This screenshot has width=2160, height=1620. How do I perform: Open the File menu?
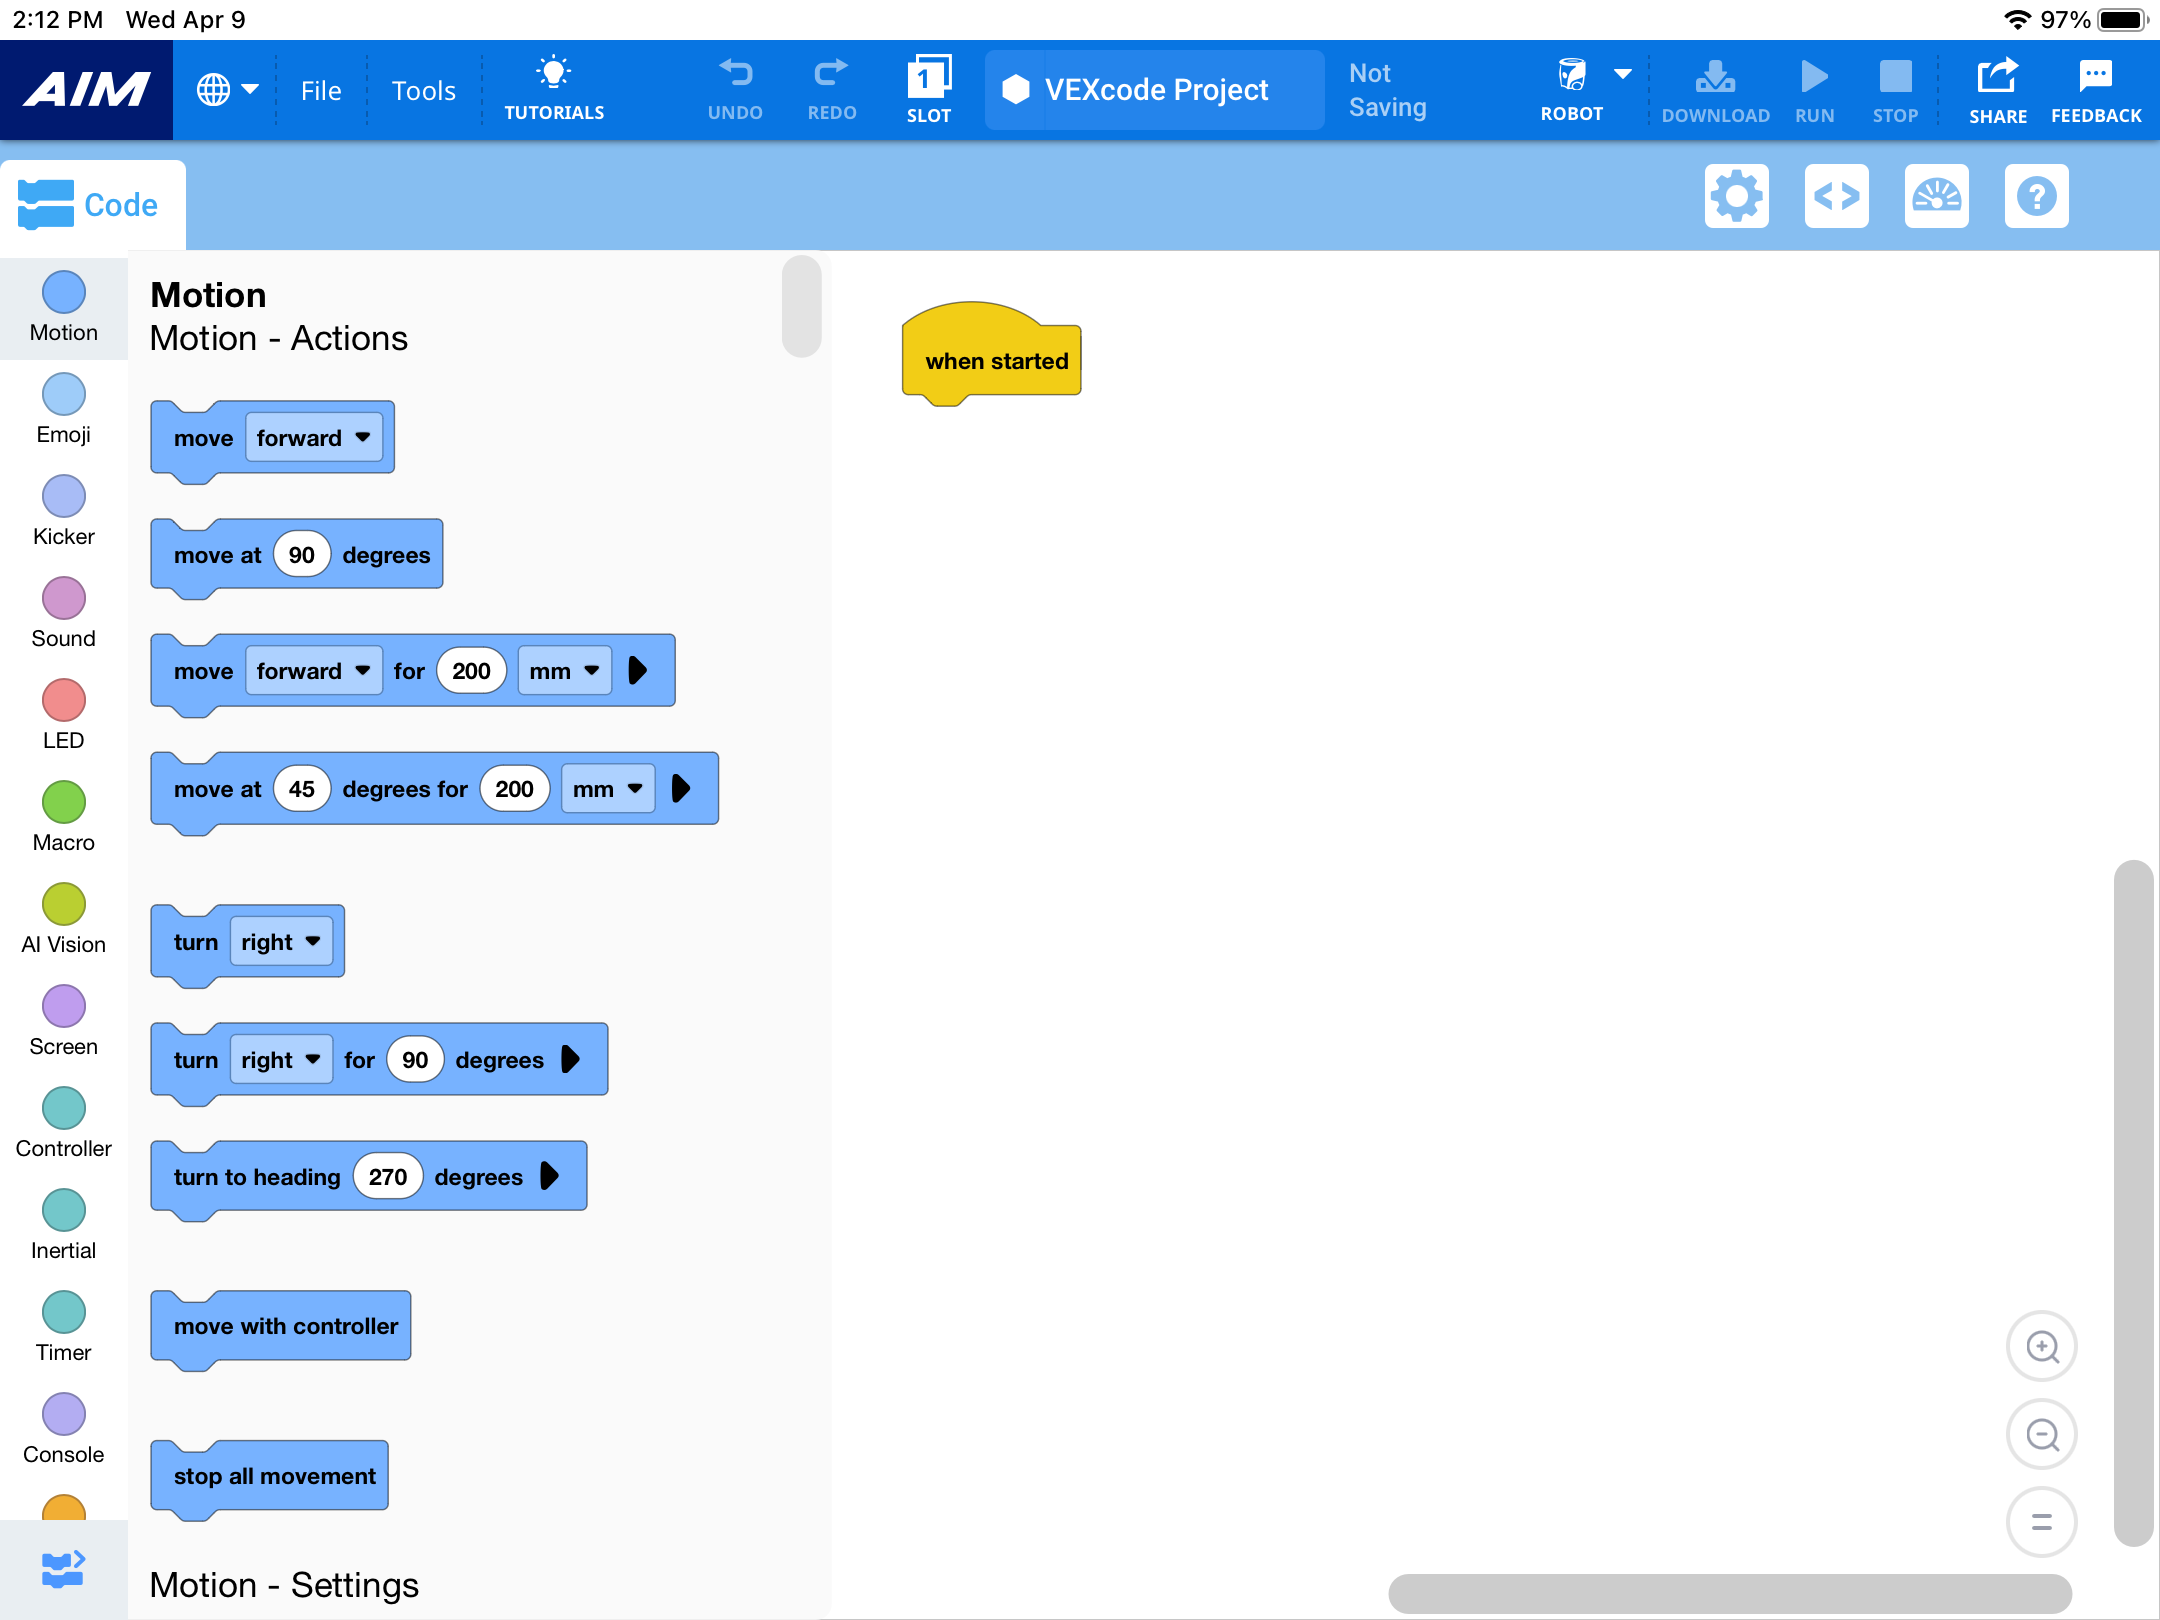click(x=320, y=89)
